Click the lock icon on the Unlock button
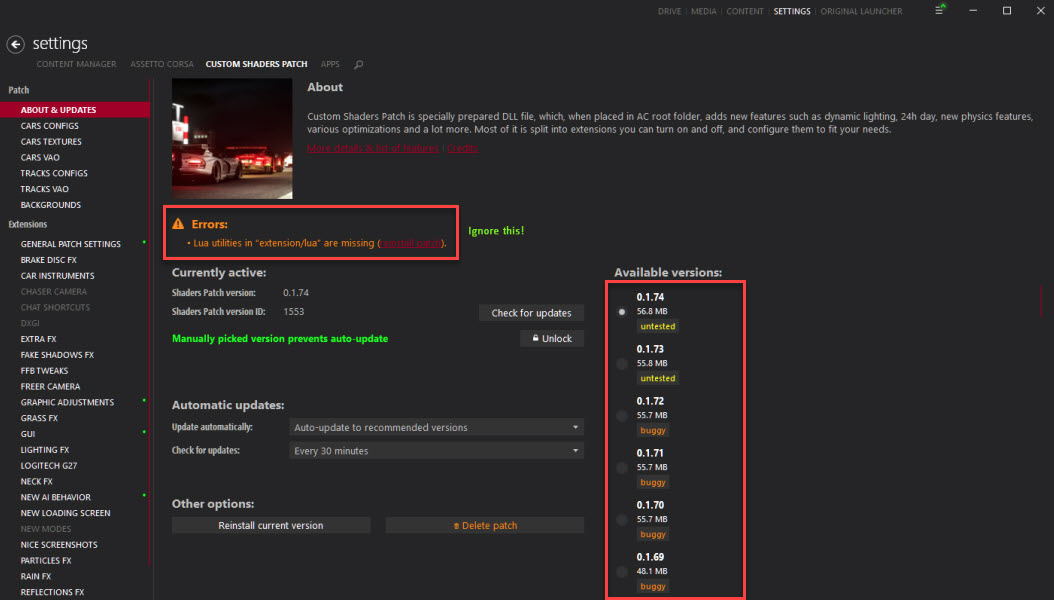This screenshot has width=1054, height=600. (536, 338)
